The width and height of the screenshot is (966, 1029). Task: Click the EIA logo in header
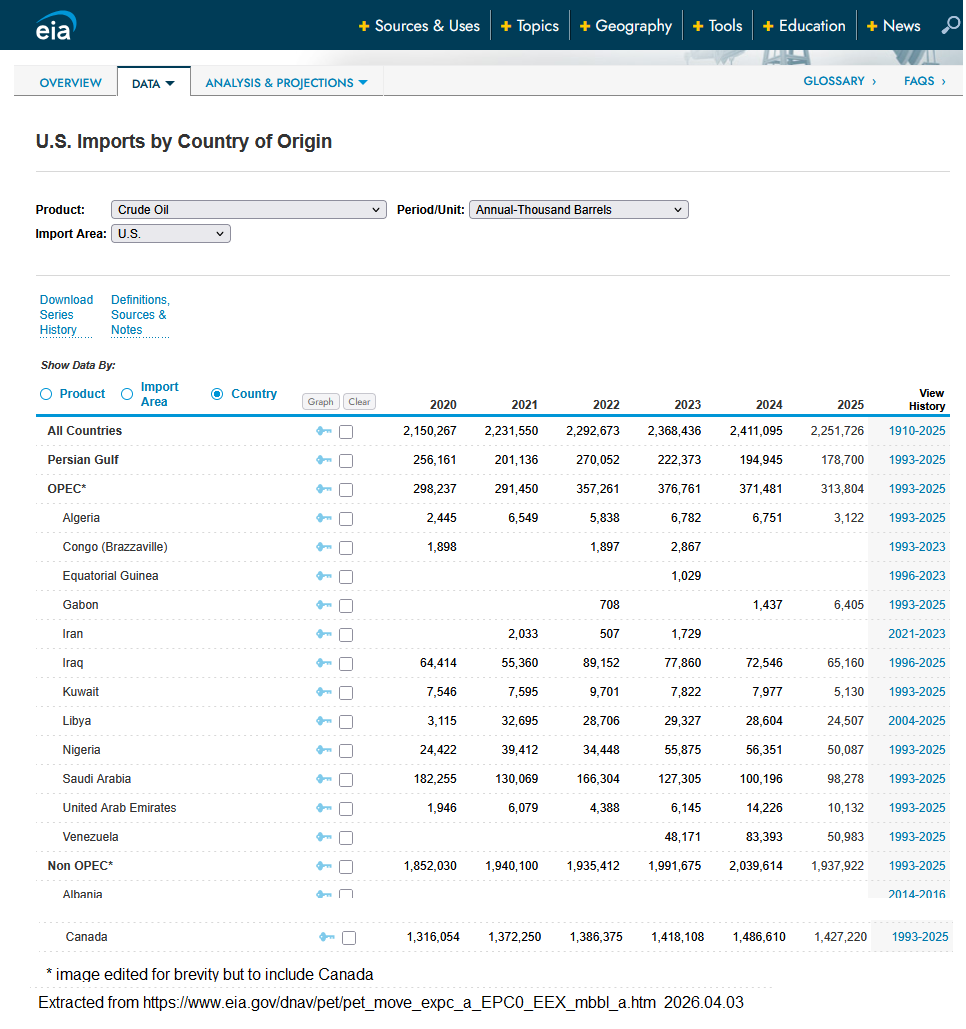tap(53, 27)
